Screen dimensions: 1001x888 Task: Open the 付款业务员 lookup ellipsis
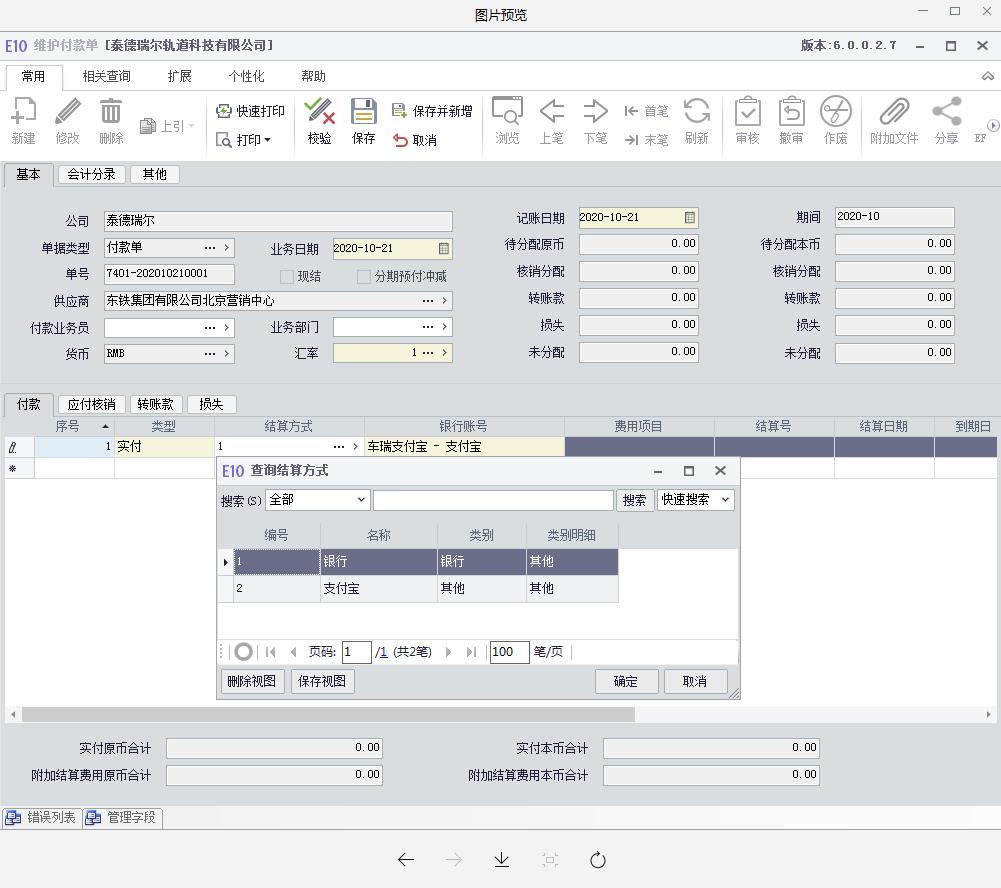(x=210, y=327)
